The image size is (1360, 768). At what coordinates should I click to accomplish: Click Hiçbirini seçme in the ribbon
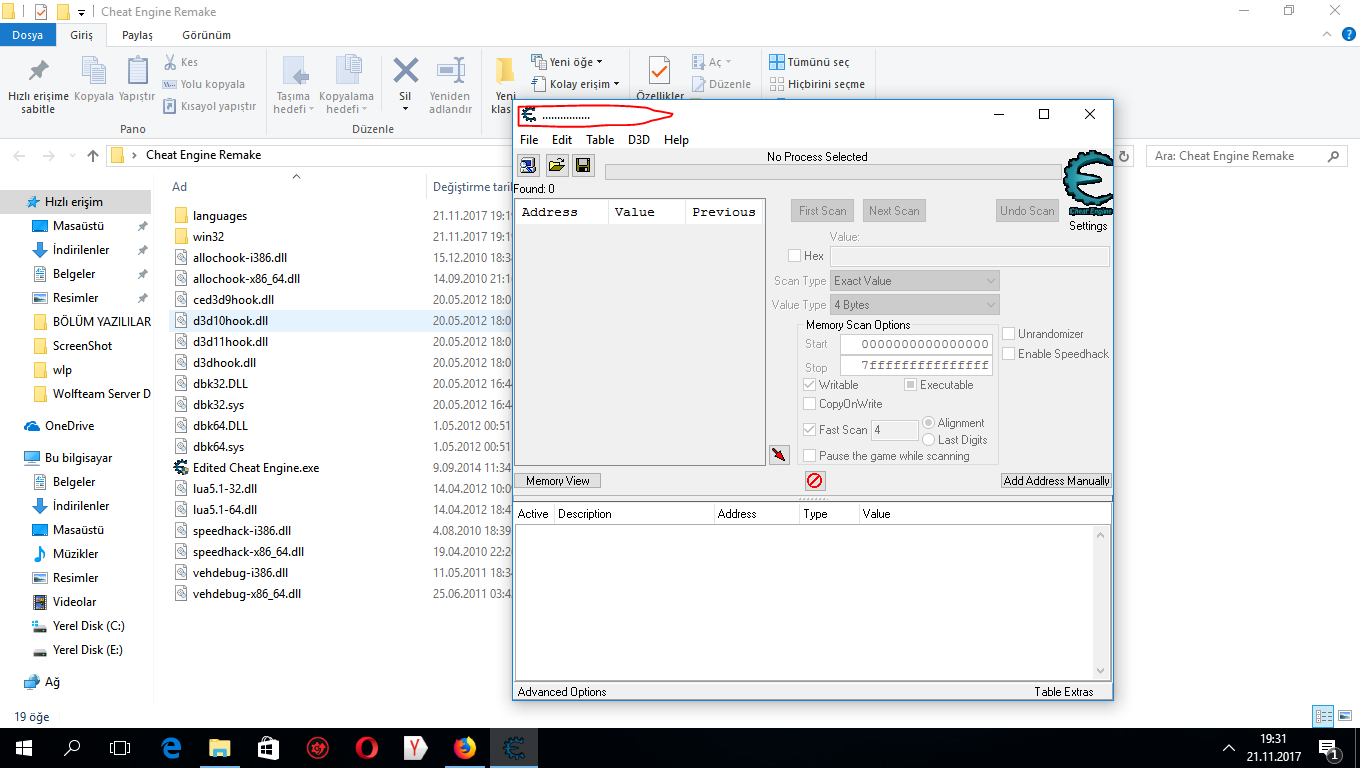[x=817, y=84]
